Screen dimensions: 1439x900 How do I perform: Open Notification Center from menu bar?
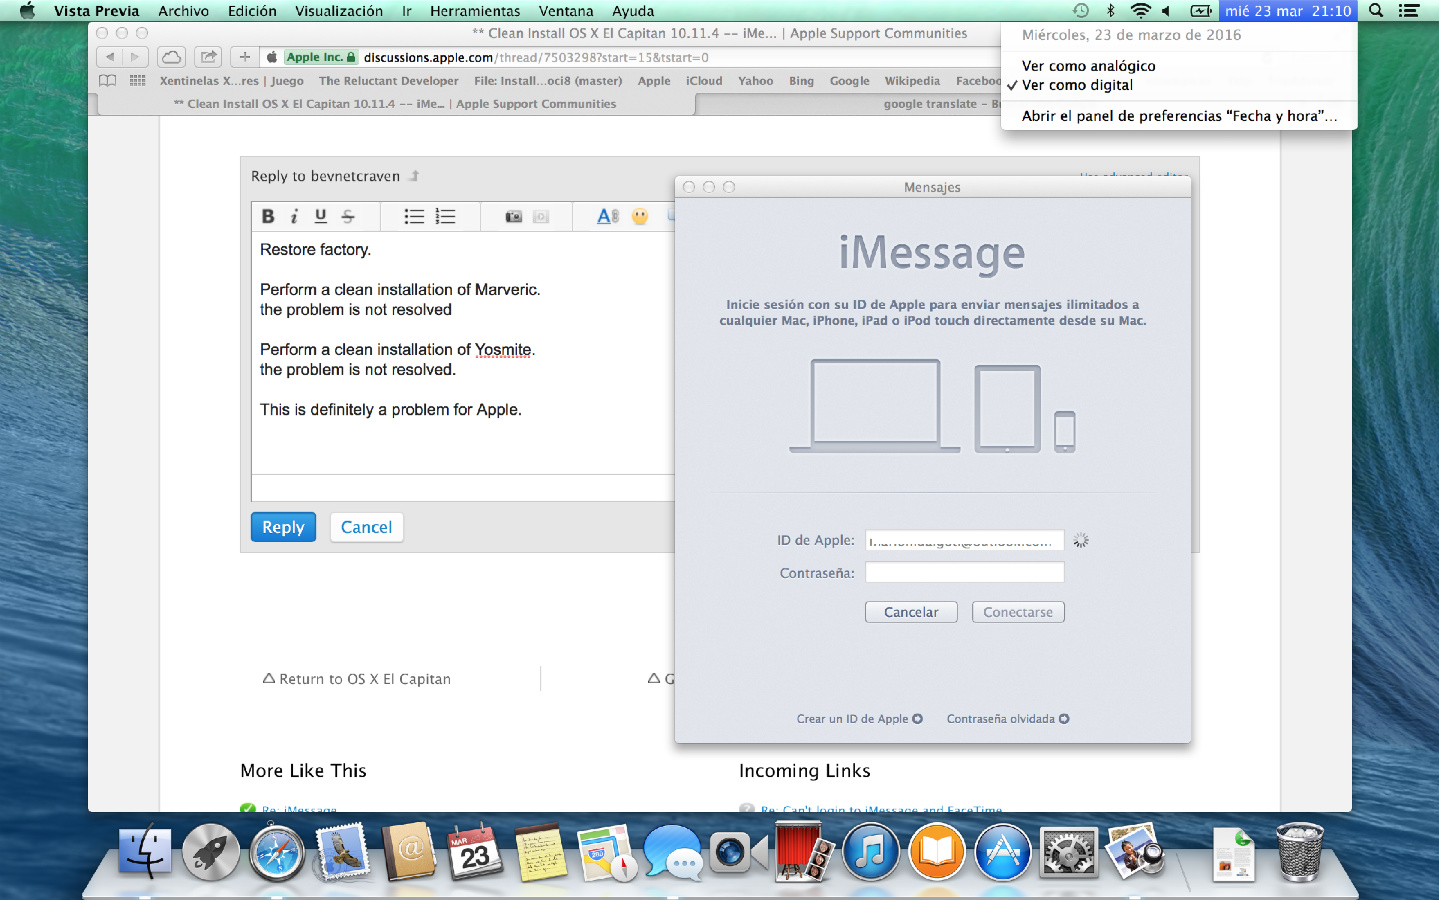1409,11
